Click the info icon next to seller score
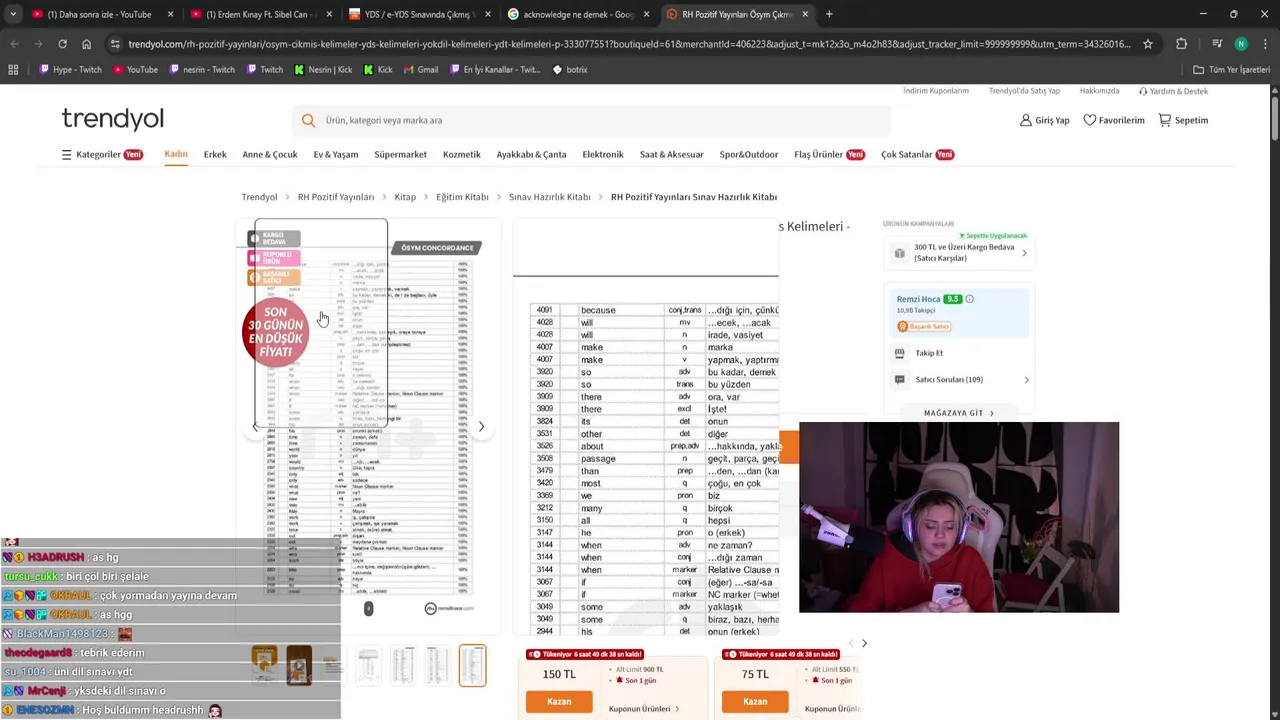The height and width of the screenshot is (720, 1280). pos(969,299)
